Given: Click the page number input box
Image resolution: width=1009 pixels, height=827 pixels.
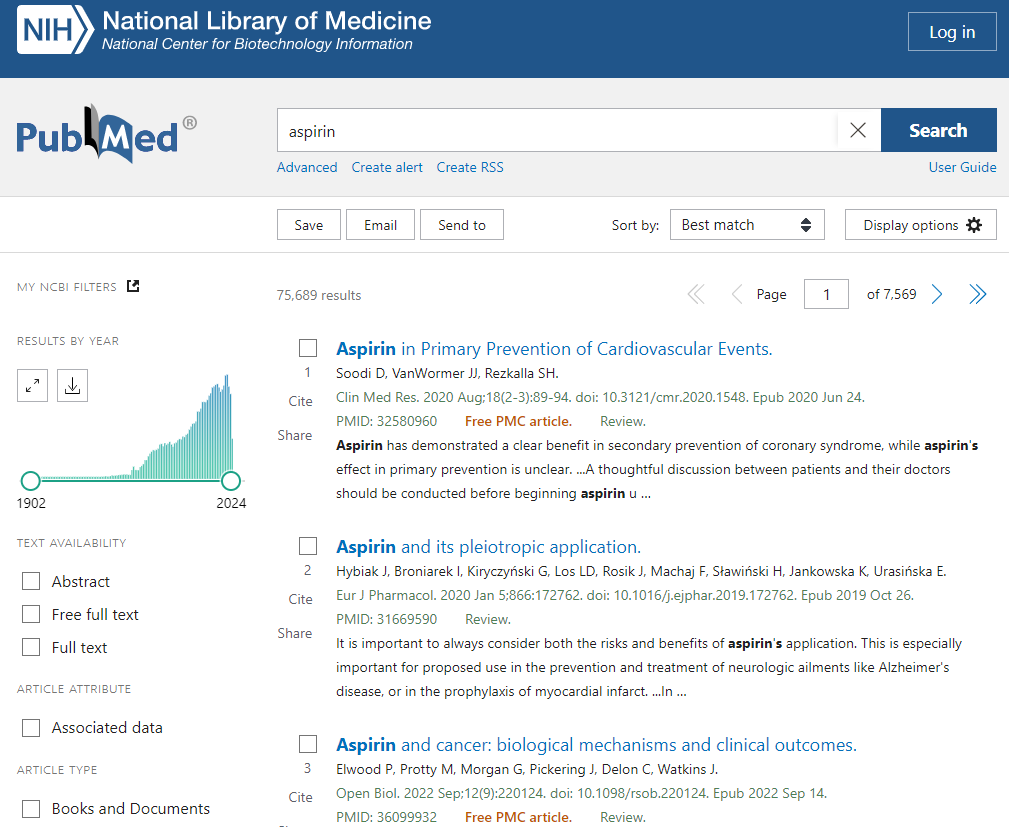Looking at the screenshot, I should [x=826, y=294].
